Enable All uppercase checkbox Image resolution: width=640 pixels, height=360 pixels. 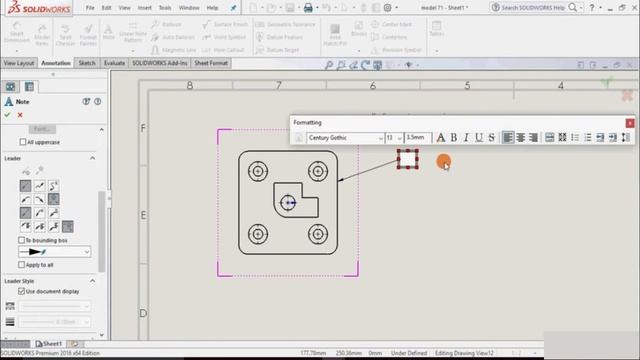coord(23,142)
